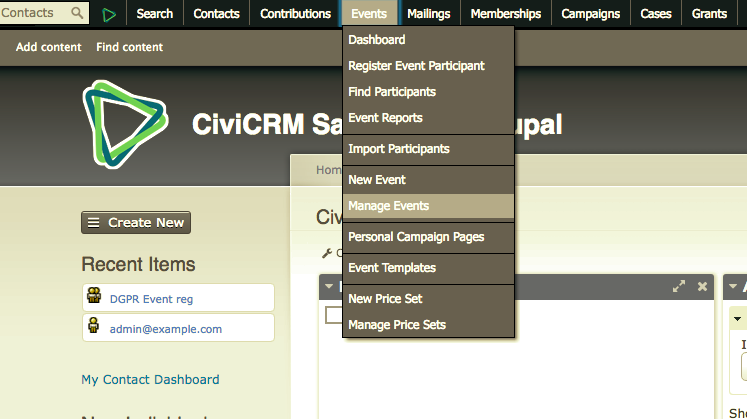Select Event Templates menu item
Screen dimensions: 747x419
428,268
